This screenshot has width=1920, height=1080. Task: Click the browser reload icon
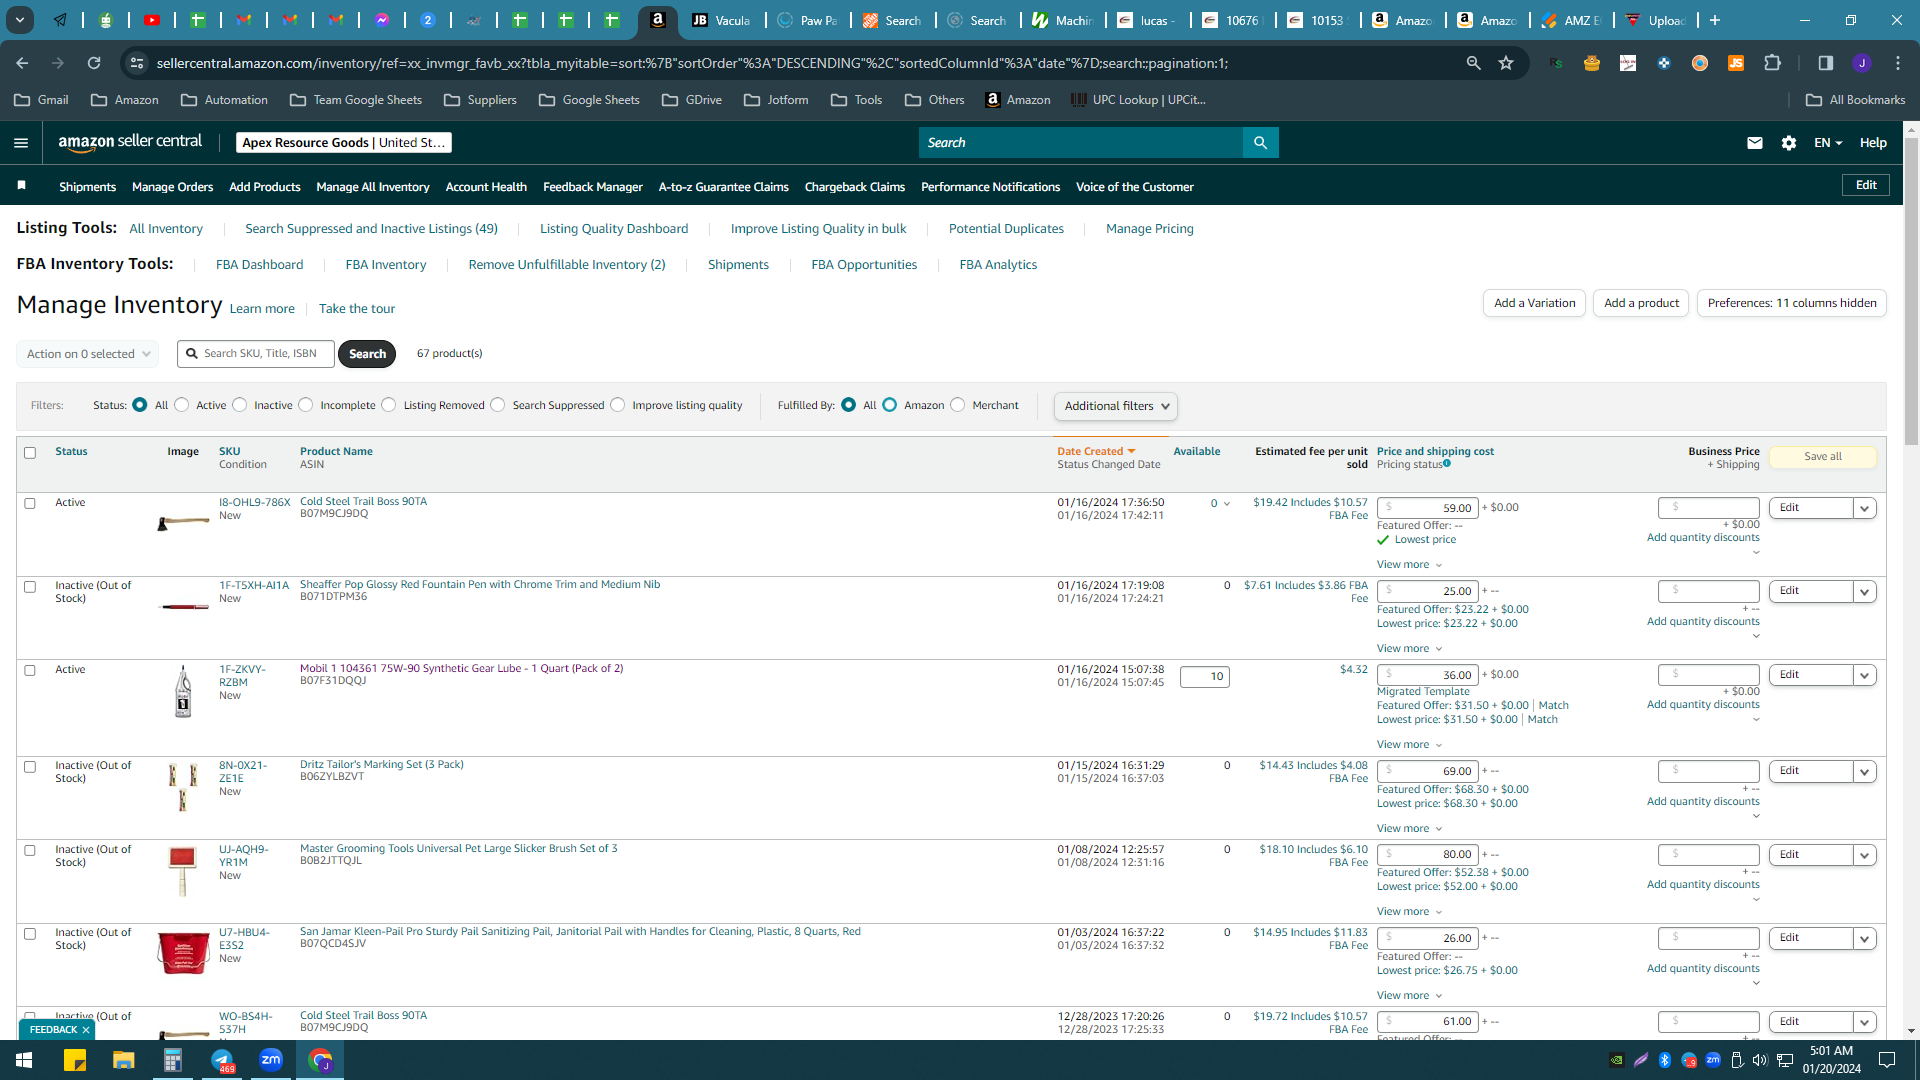coord(94,63)
